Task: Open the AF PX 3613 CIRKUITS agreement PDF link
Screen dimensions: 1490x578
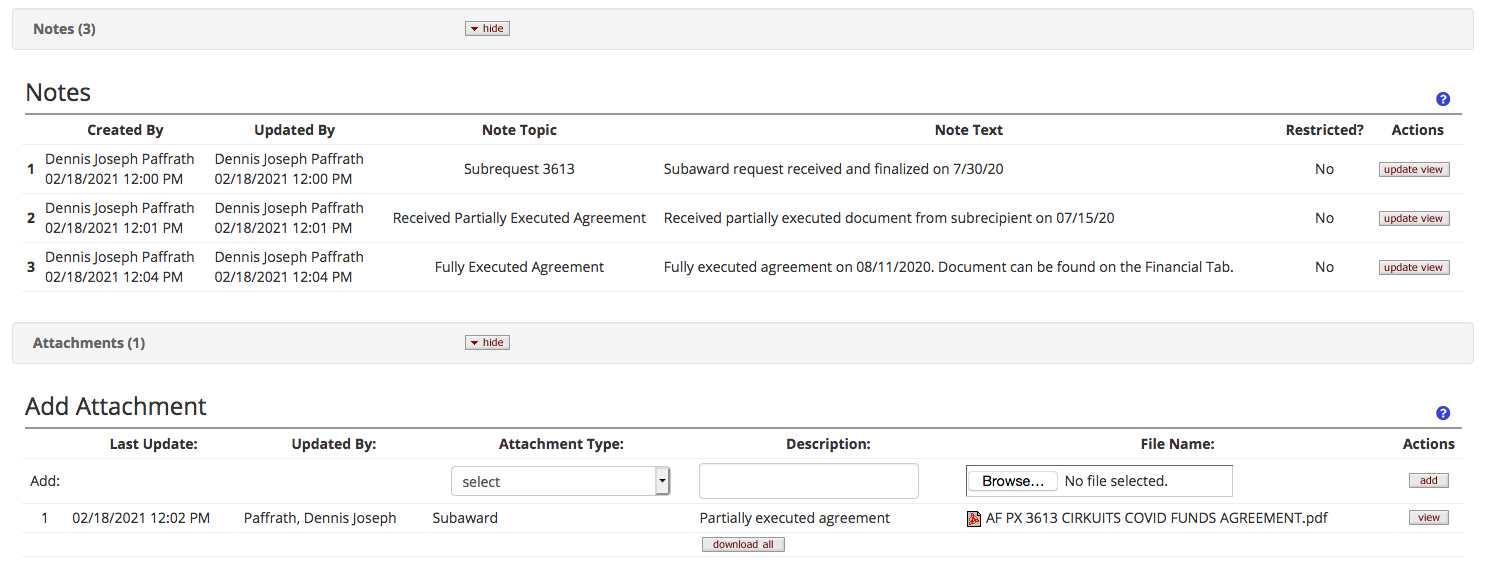Action: click(x=1156, y=518)
